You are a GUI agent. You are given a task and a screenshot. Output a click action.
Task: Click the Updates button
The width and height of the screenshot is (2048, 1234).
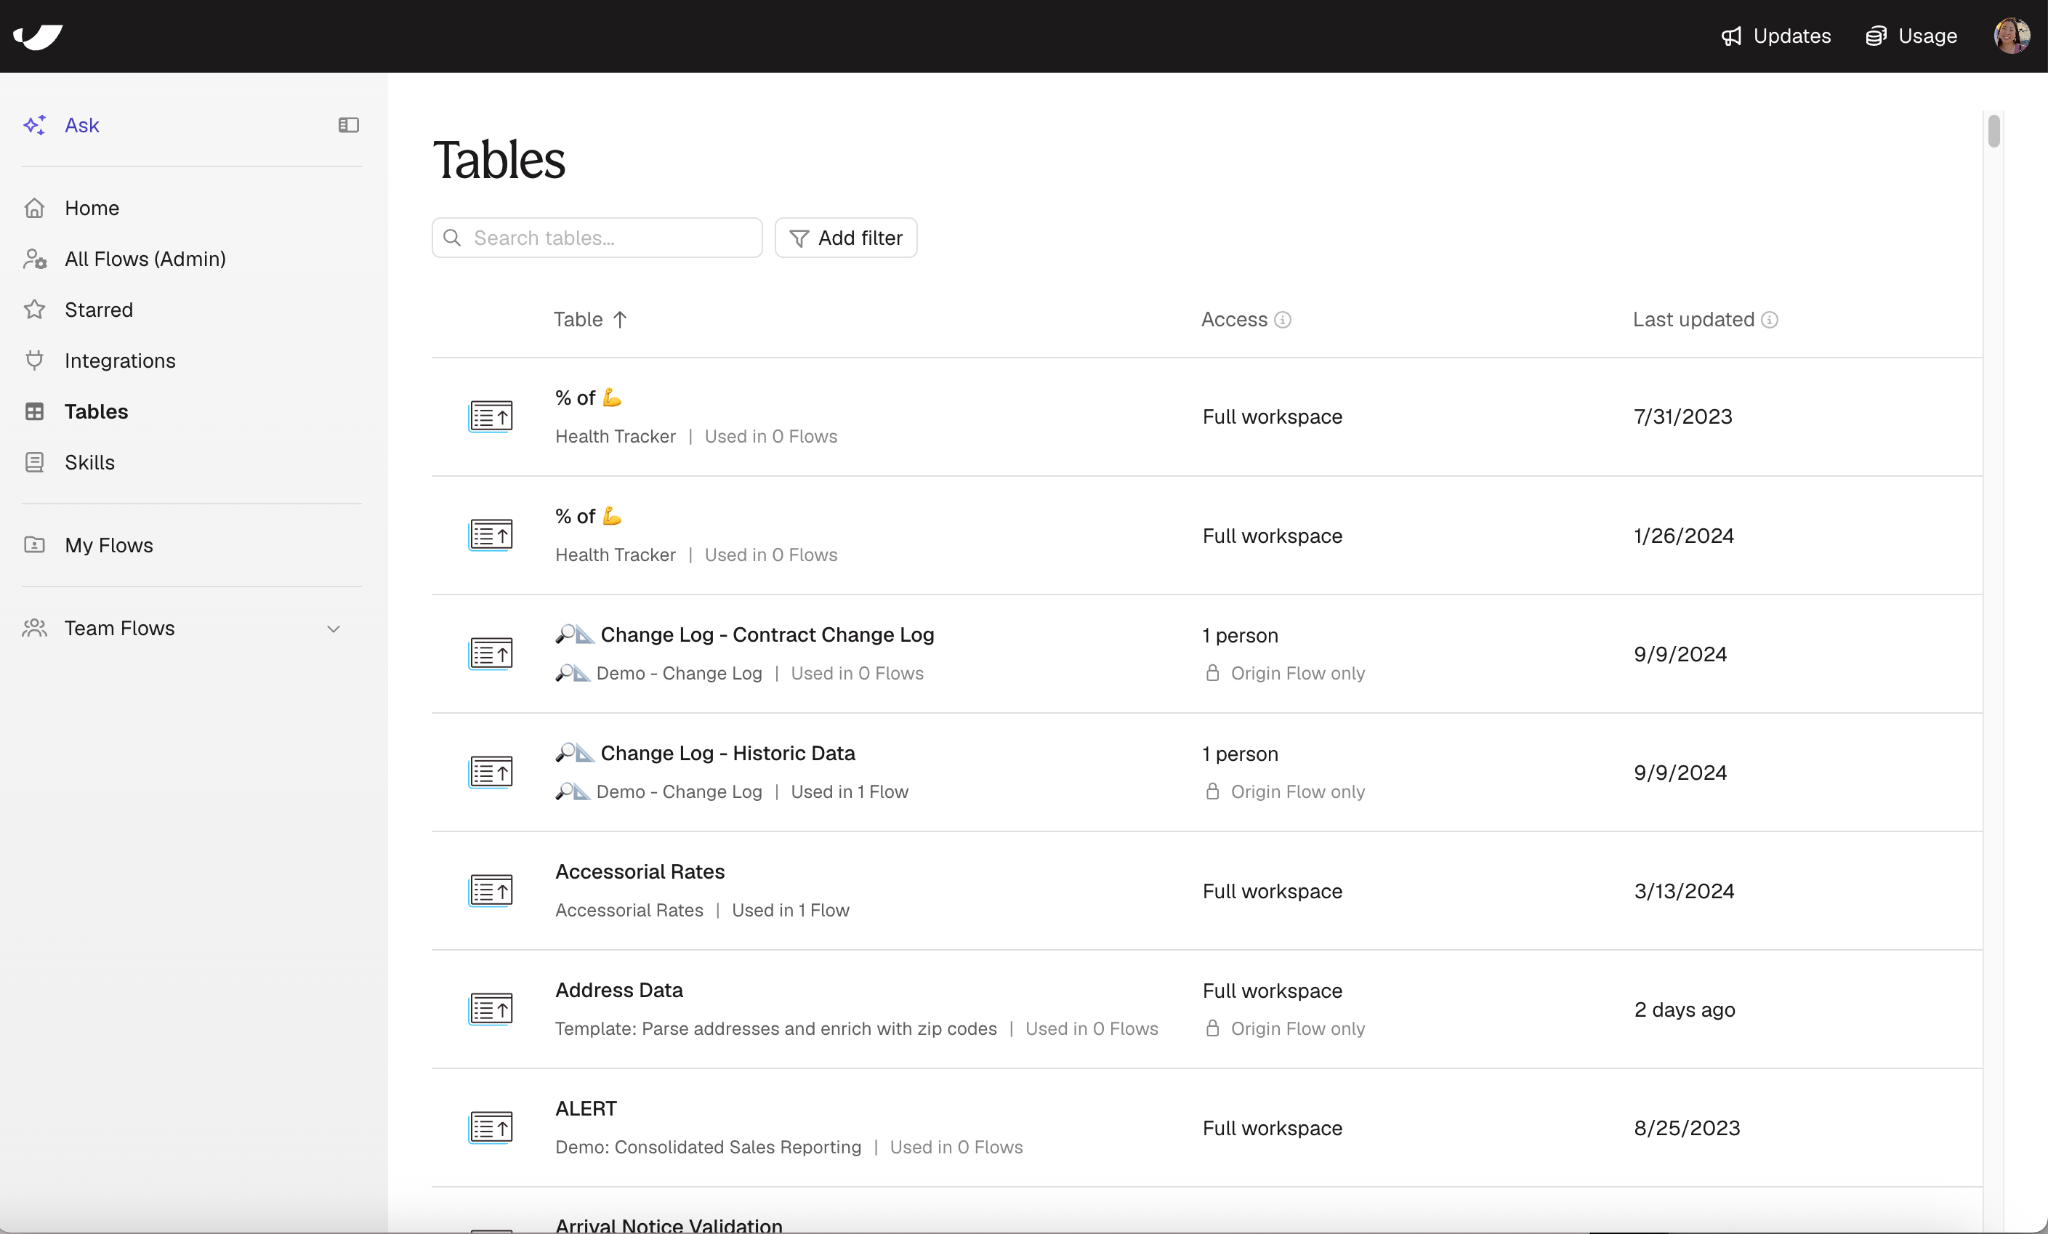tap(1776, 36)
